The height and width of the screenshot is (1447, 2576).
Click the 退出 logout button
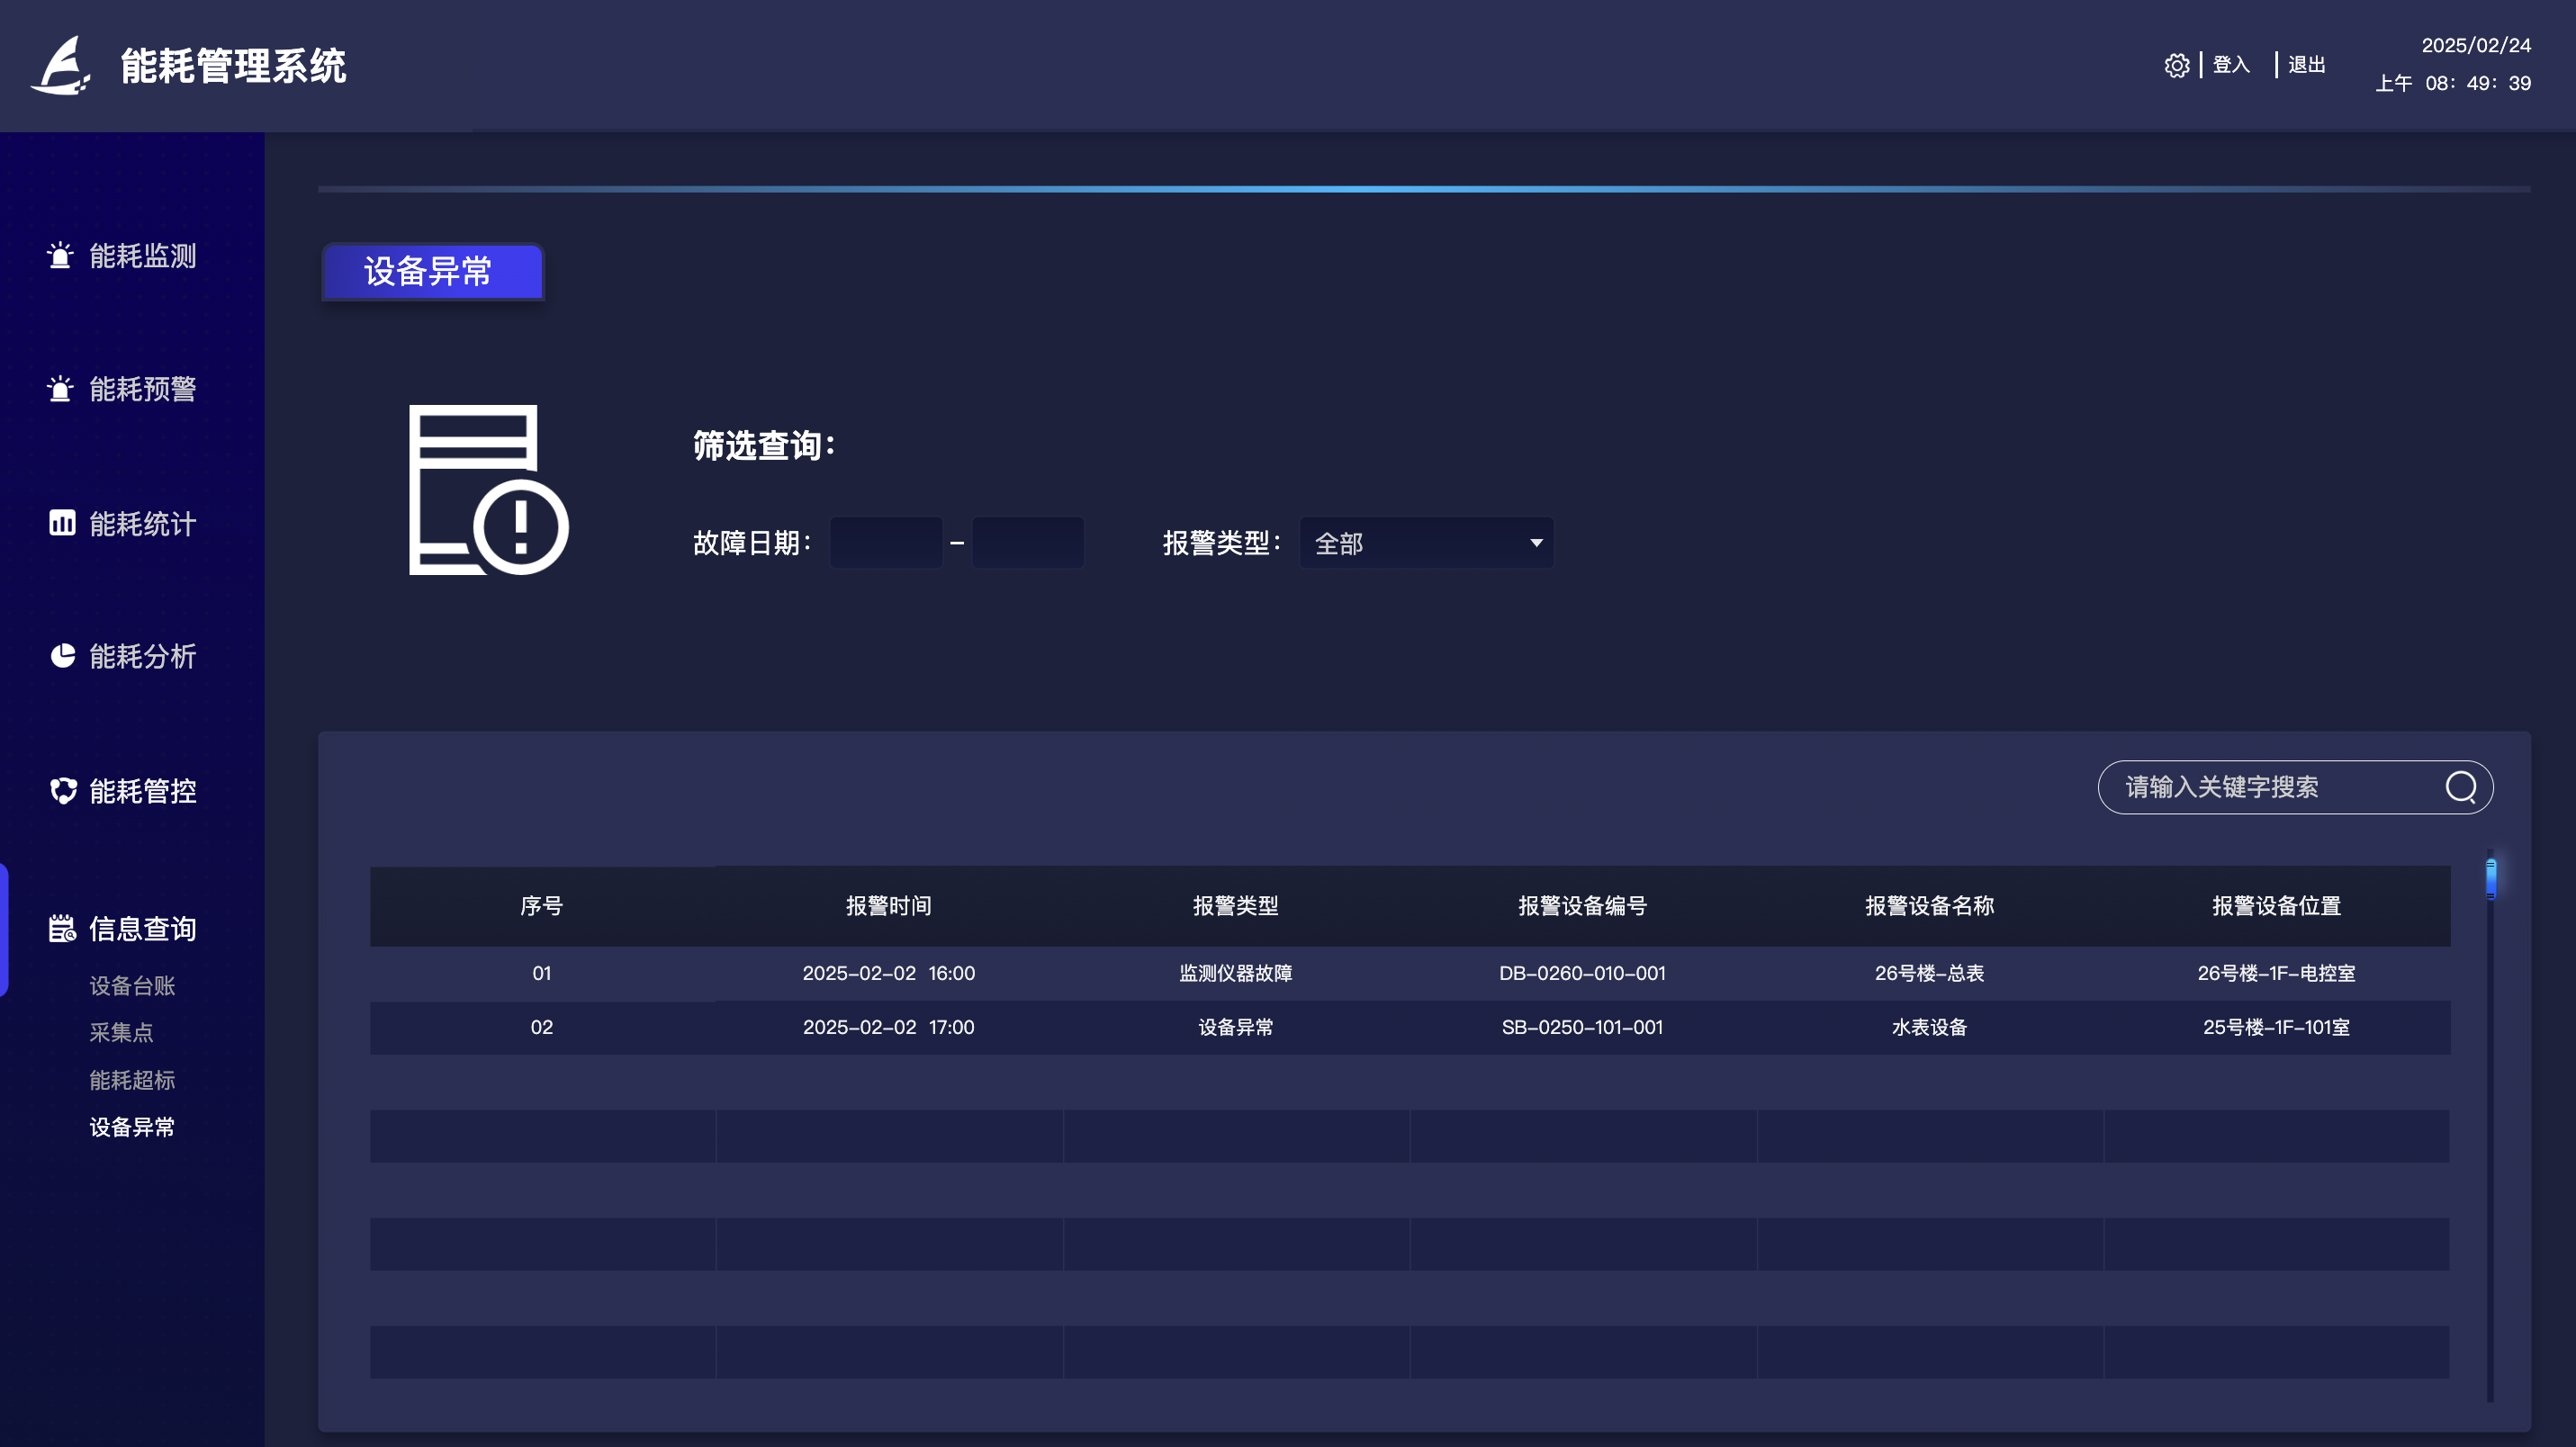coord(2306,64)
